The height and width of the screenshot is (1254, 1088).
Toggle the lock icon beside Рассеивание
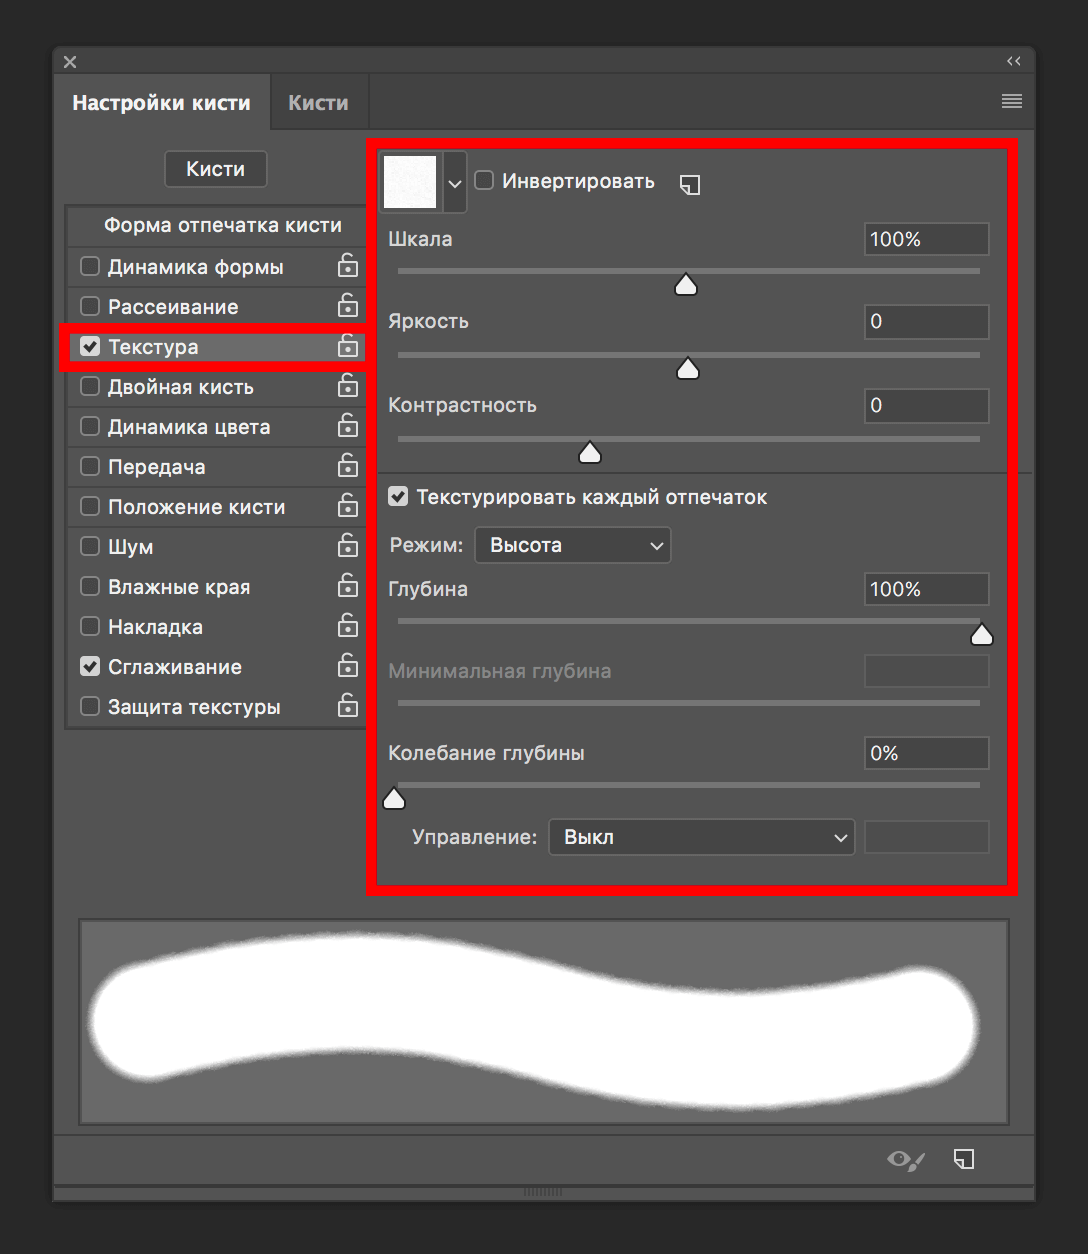tap(347, 306)
